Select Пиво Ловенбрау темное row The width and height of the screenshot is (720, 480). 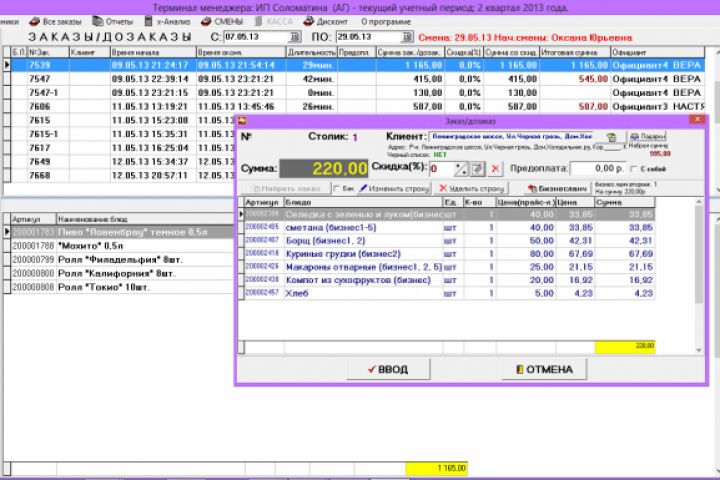[x=119, y=232]
